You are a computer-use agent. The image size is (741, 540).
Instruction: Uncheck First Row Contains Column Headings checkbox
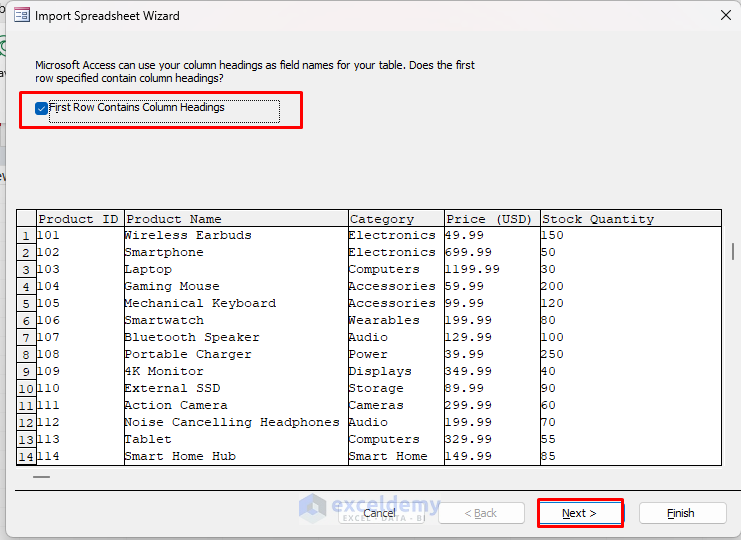pyautogui.click(x=41, y=108)
